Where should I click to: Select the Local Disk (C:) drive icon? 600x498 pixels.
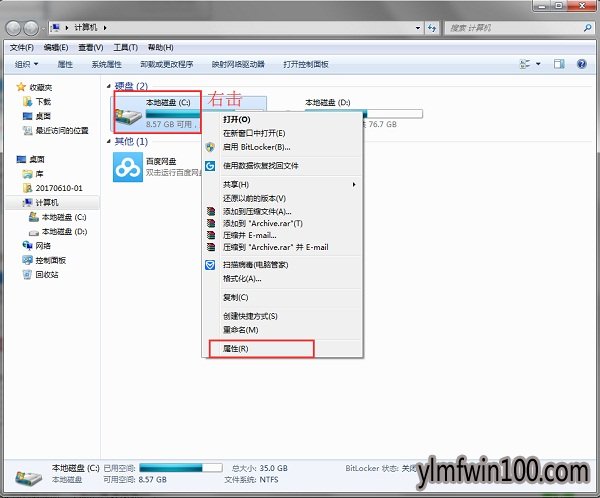coord(130,114)
